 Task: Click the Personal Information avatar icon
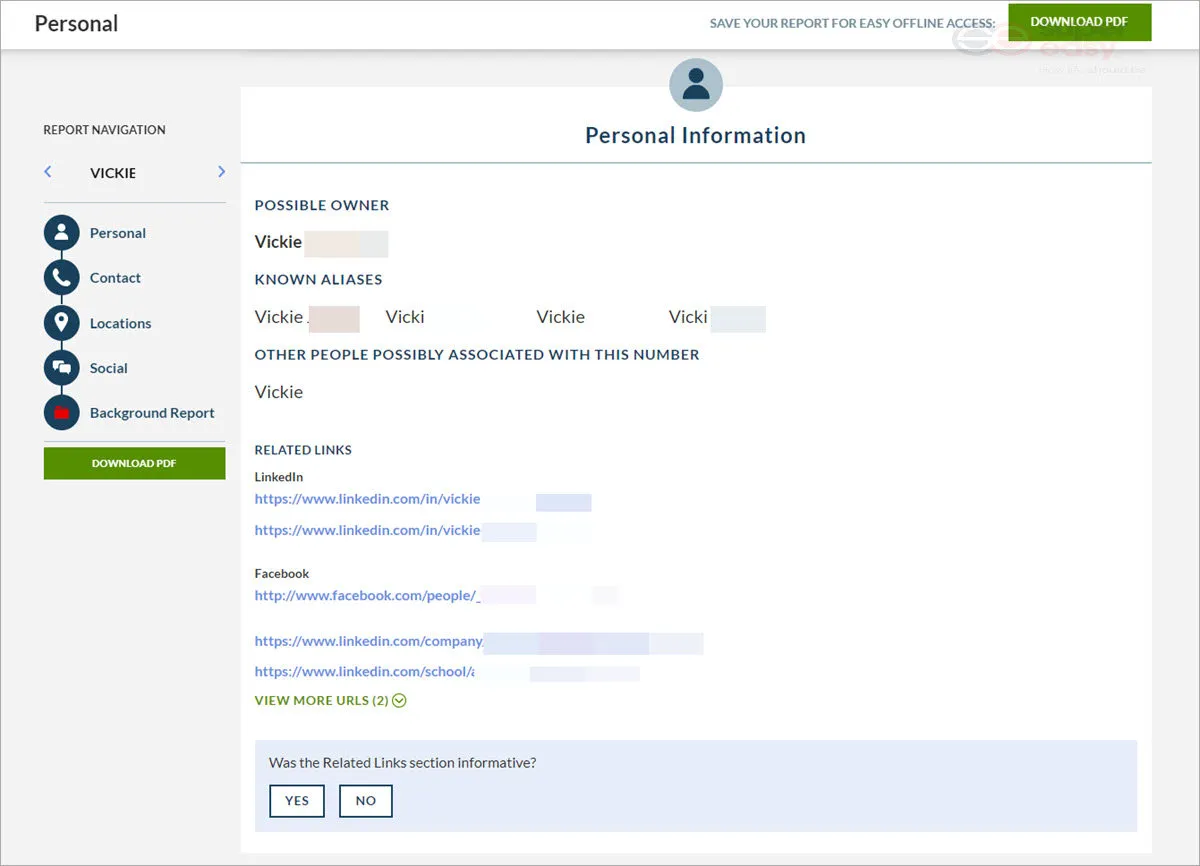pos(695,84)
